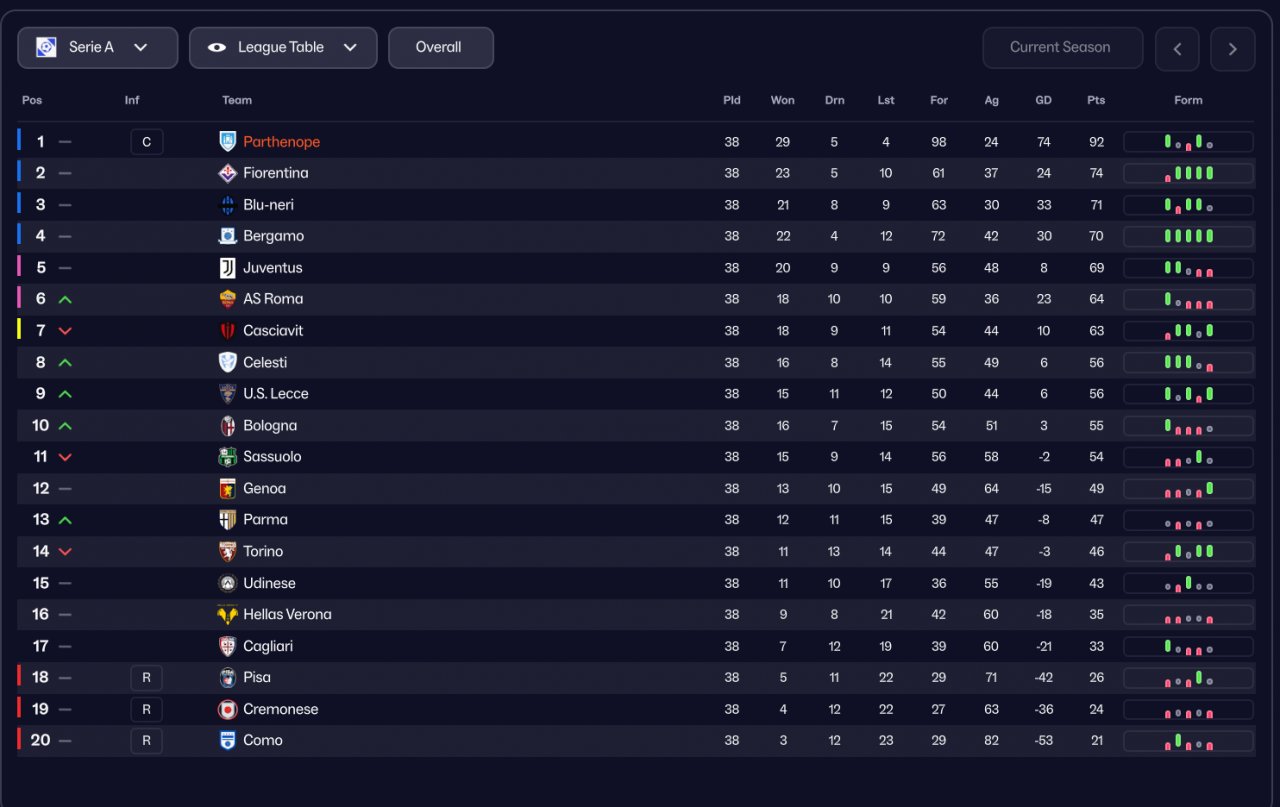Open the Serie A competition dropdown
This screenshot has height=807, width=1280.
pyautogui.click(x=97, y=47)
